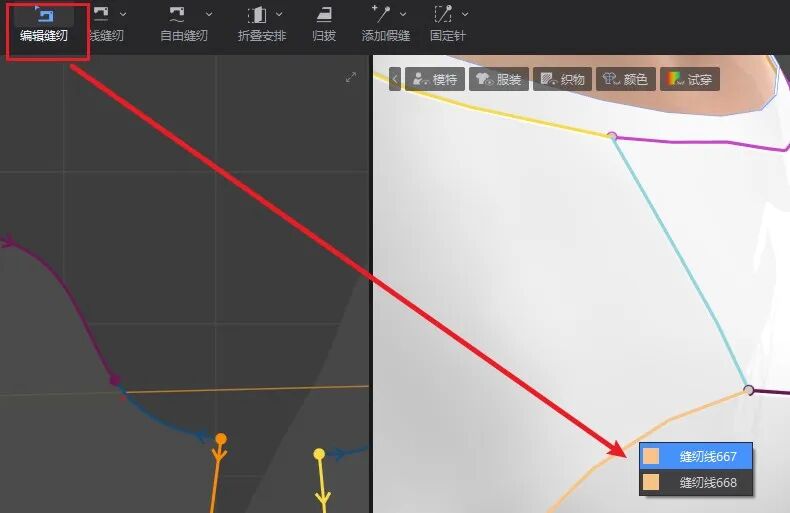The image size is (790, 513).
Task: Expand the 自由缝纫 dropdown arrow
Action: (x=209, y=14)
